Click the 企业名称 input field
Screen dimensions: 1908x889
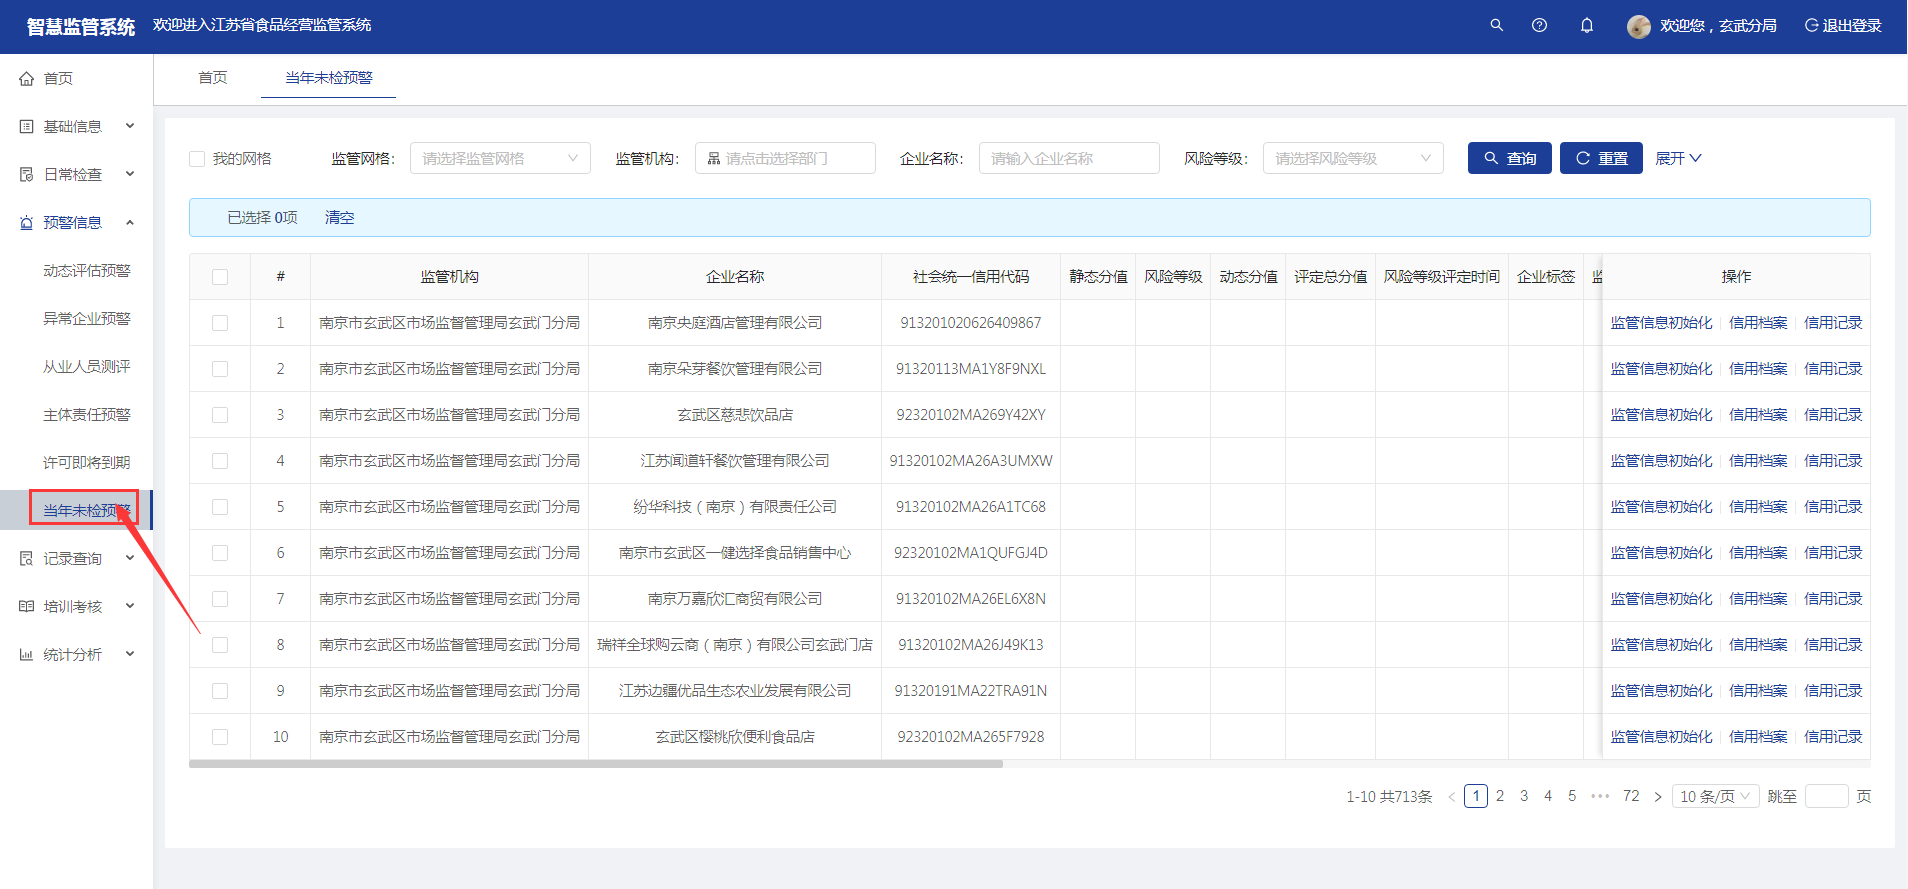coord(1068,158)
